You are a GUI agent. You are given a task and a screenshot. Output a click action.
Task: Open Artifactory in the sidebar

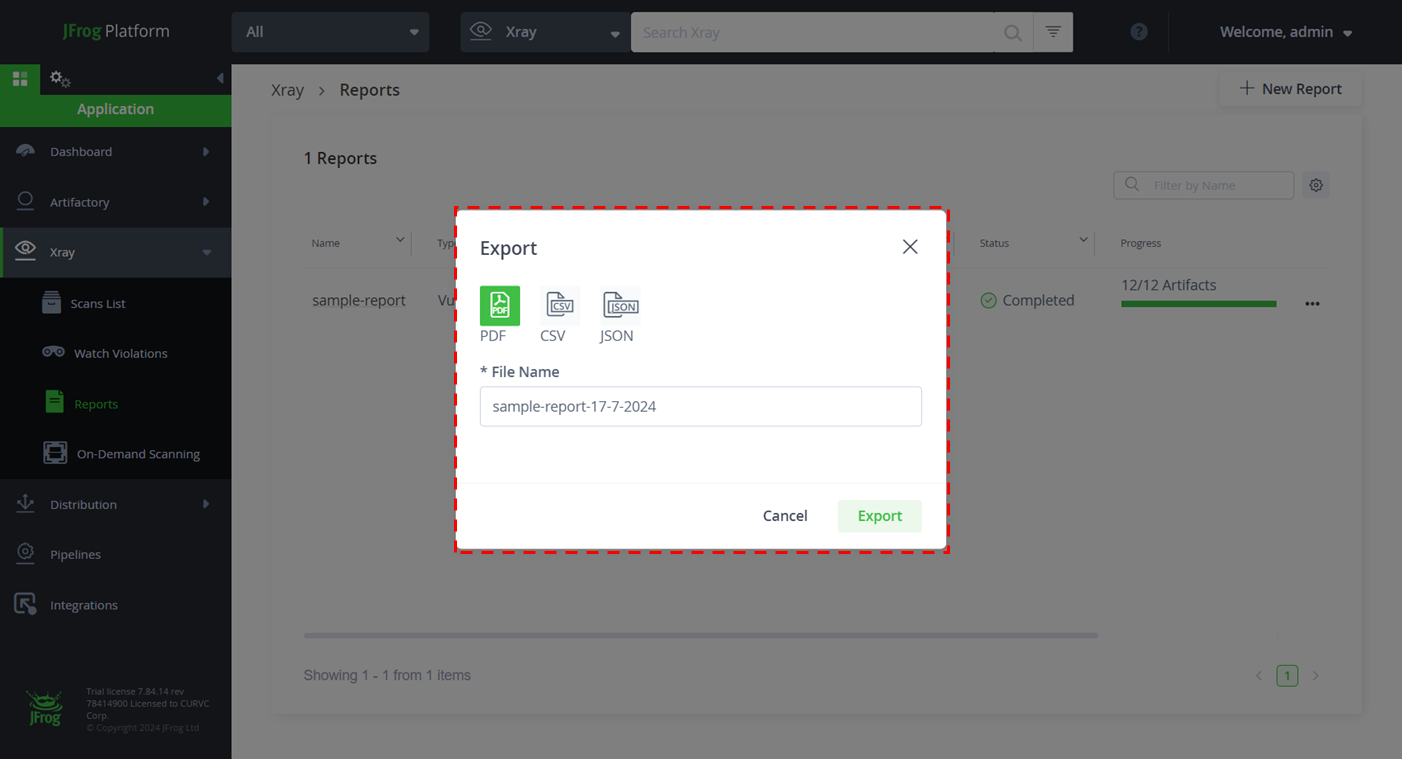tap(115, 202)
